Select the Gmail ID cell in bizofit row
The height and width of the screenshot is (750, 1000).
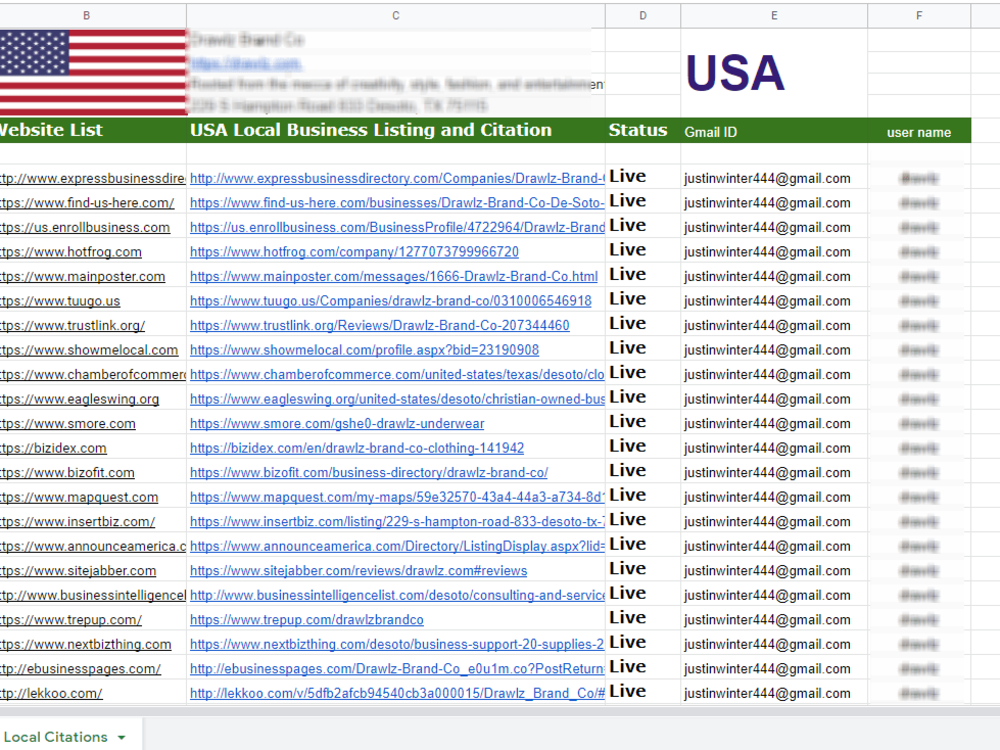(767, 473)
